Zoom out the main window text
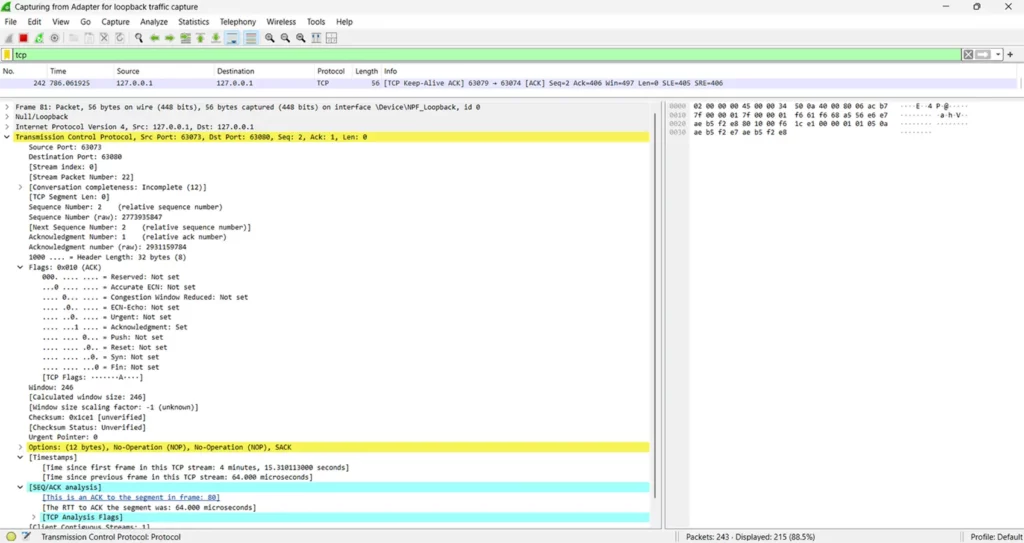 click(x=285, y=38)
